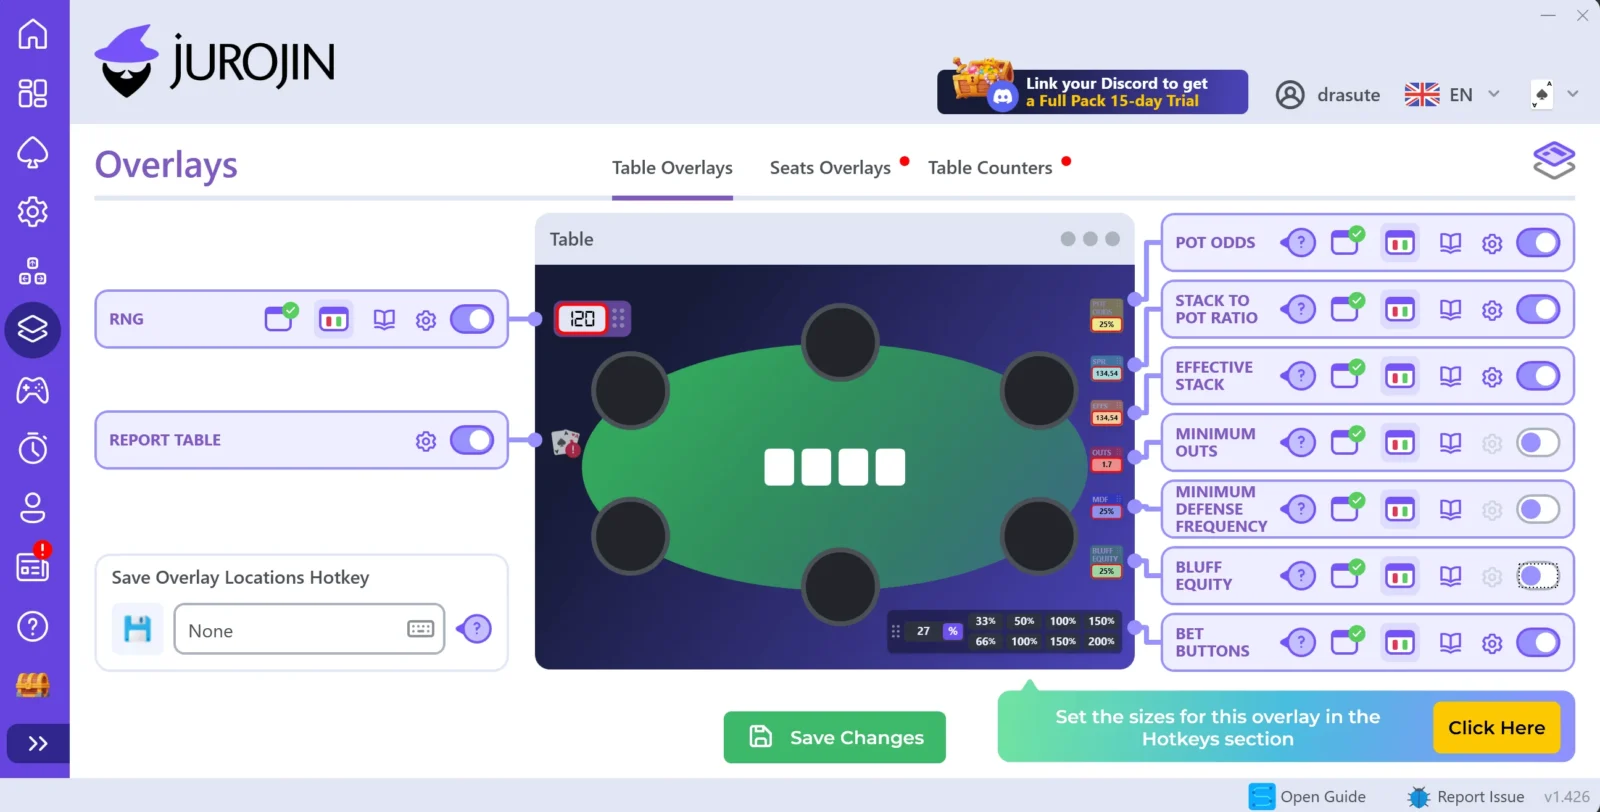
Task: Enable the Minimum Defense Frequency switch
Action: click(1538, 509)
